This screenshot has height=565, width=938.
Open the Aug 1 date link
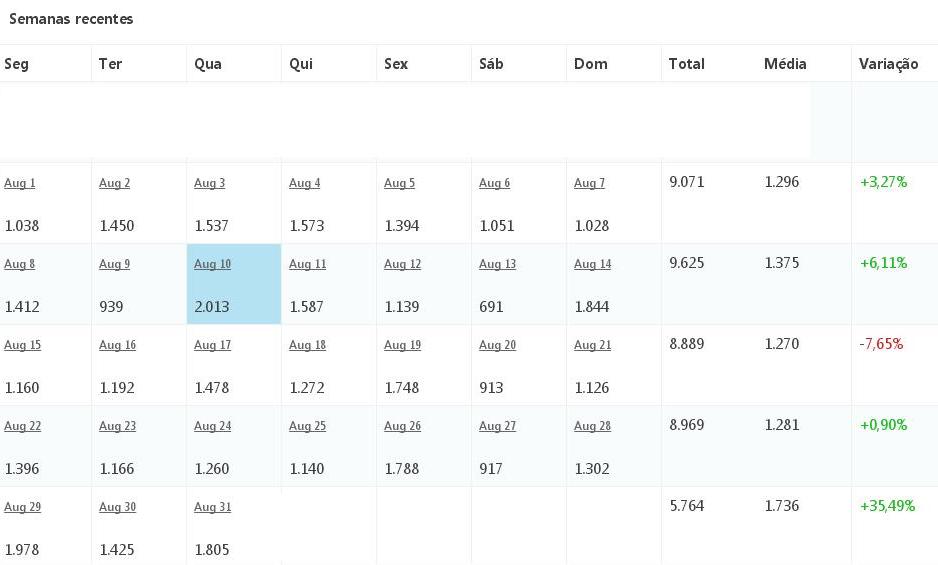point(20,183)
